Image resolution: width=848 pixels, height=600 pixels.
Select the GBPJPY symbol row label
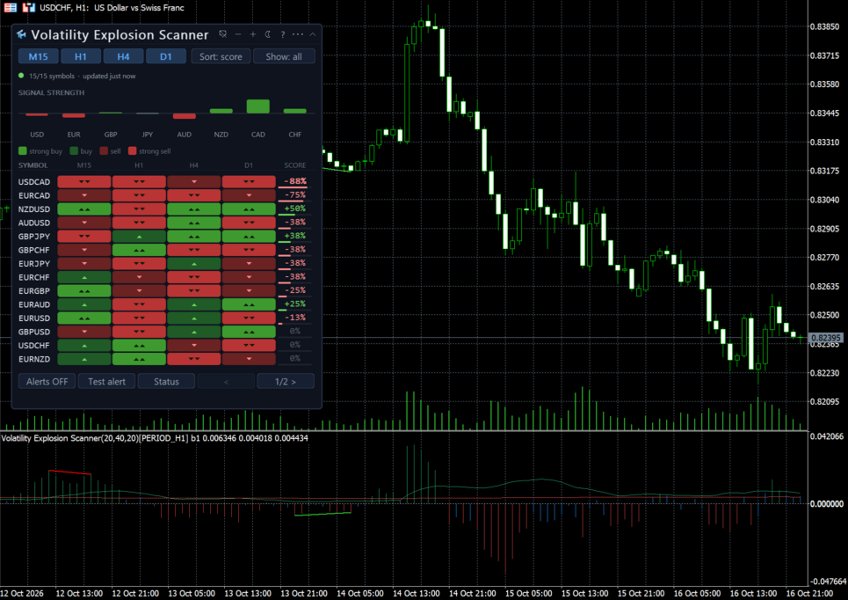(x=34, y=236)
